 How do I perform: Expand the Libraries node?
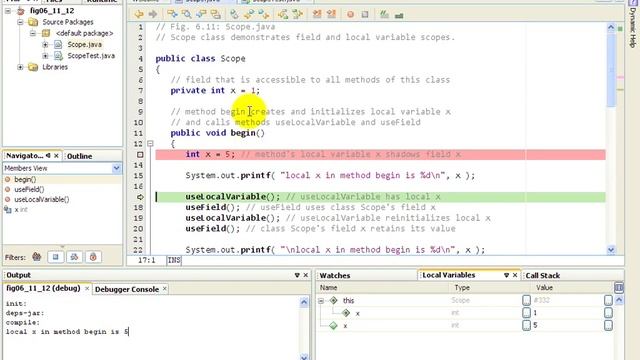coord(20,67)
